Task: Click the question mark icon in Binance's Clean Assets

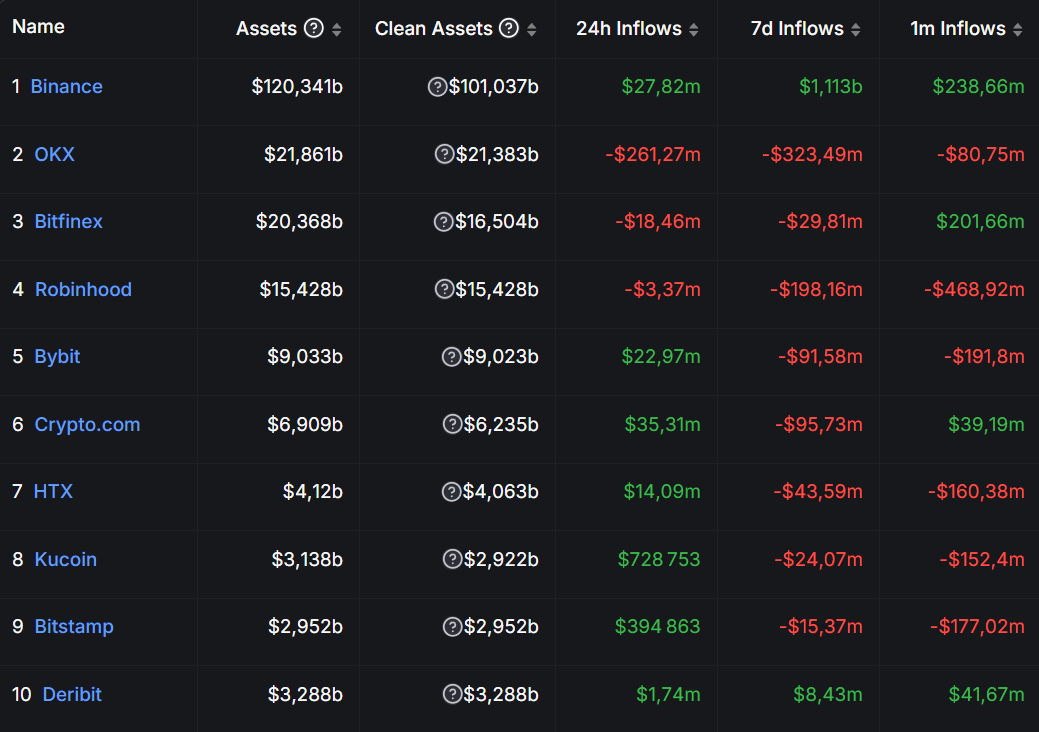Action: [437, 87]
